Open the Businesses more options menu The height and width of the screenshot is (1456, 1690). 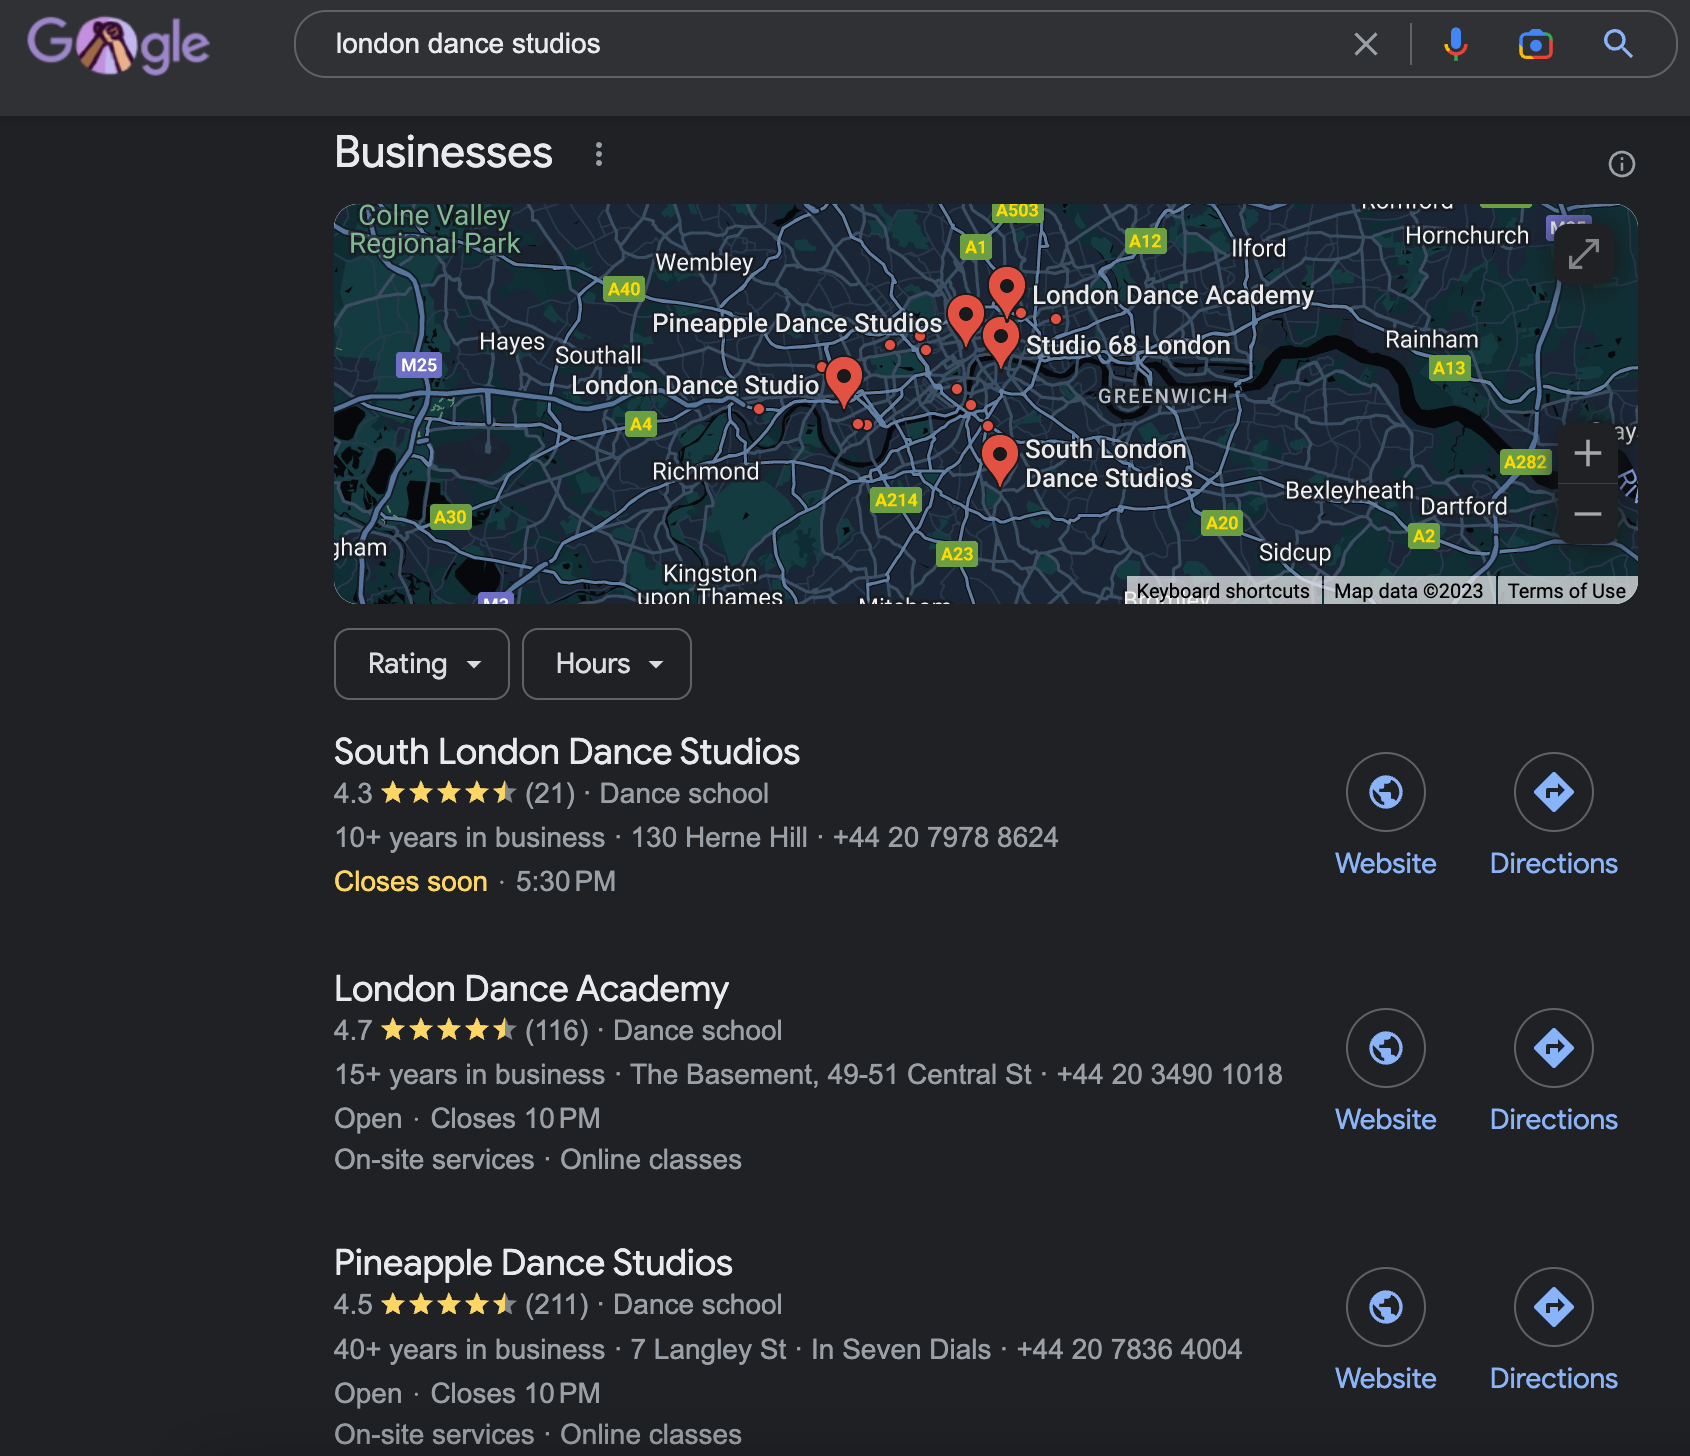[598, 154]
